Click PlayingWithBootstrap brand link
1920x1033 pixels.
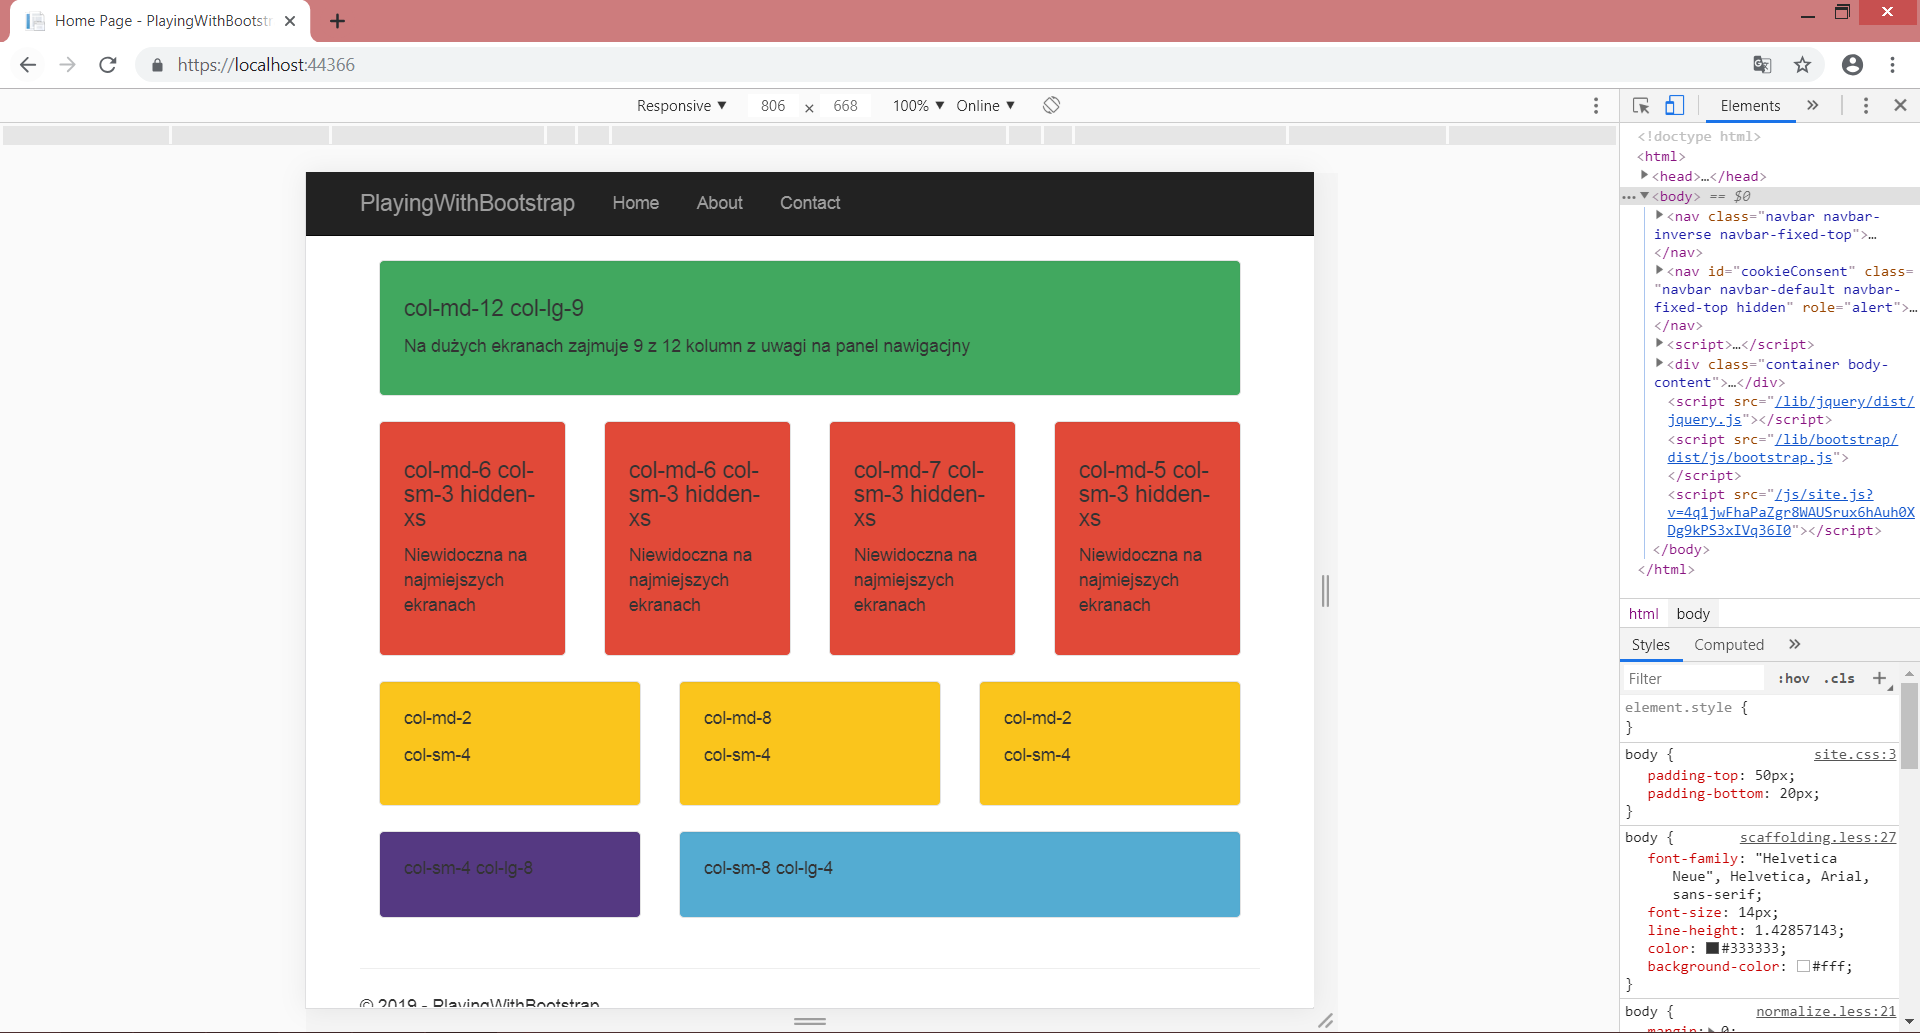pyautogui.click(x=467, y=203)
